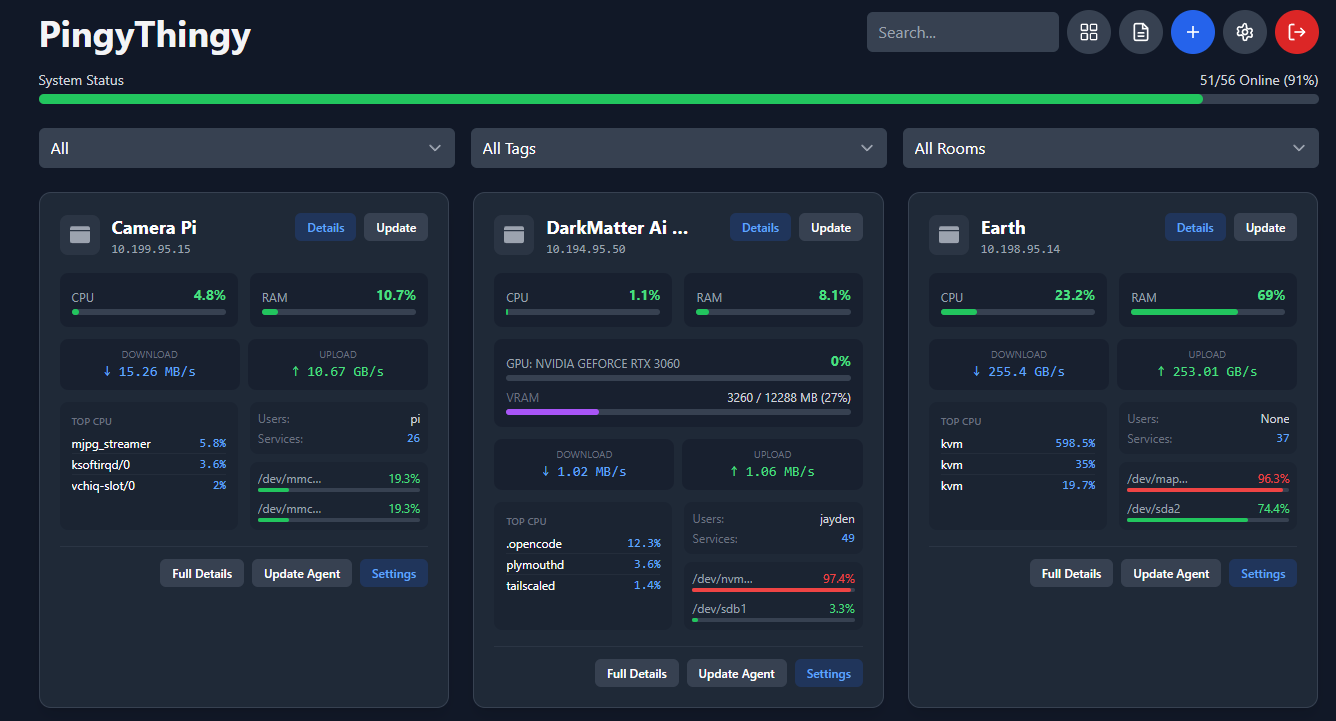Screen dimensions: 1336x721
Task: Expand the All status filter dropdown
Action: point(247,148)
